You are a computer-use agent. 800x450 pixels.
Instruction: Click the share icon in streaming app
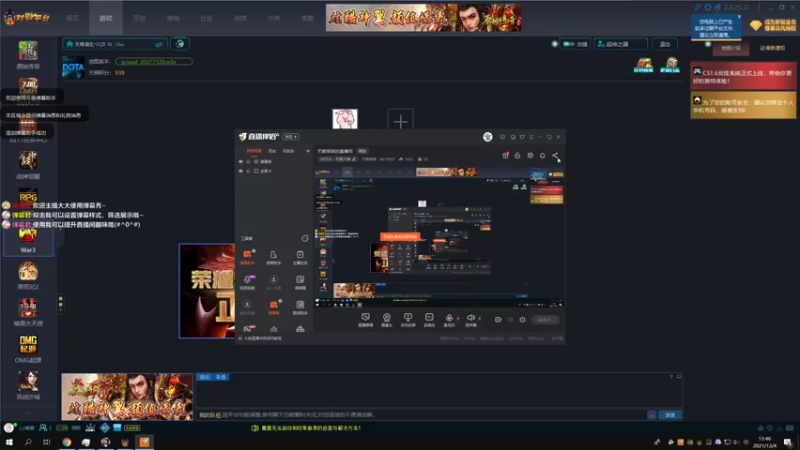[x=555, y=156]
